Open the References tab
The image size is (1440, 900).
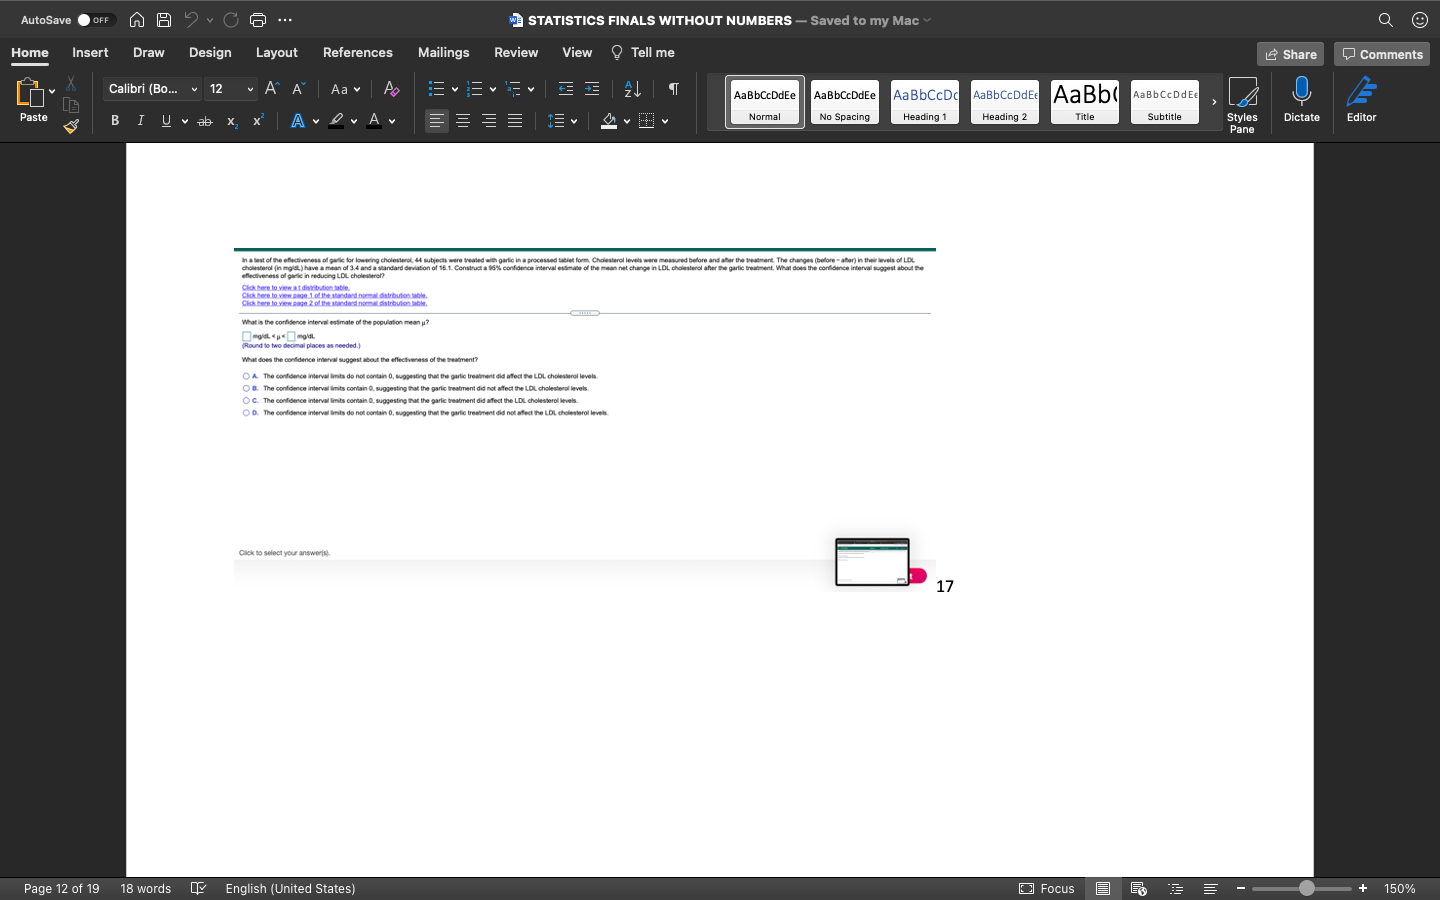point(357,52)
